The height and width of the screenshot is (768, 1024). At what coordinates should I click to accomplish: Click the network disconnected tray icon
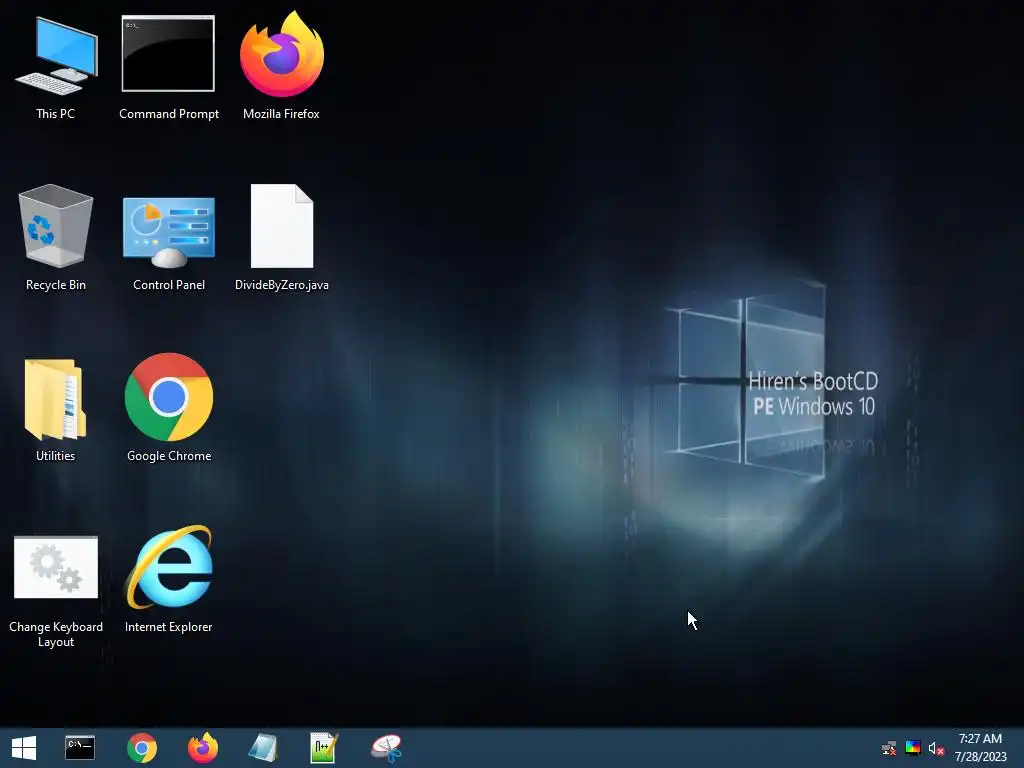(x=889, y=748)
